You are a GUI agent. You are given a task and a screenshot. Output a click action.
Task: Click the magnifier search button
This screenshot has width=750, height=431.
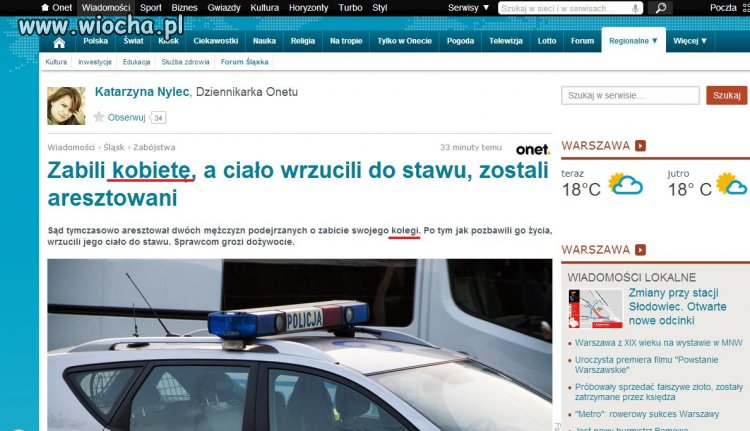click(x=661, y=8)
